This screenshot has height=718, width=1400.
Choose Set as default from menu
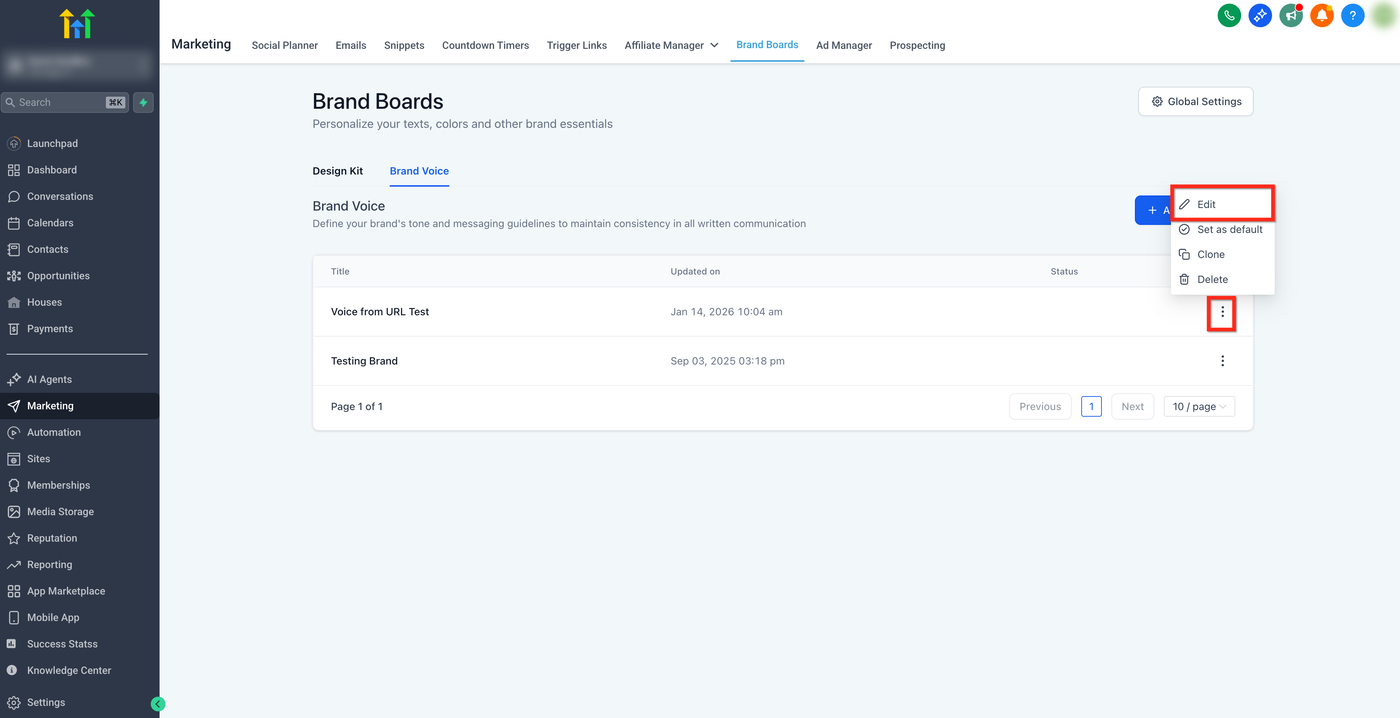[x=1222, y=229]
